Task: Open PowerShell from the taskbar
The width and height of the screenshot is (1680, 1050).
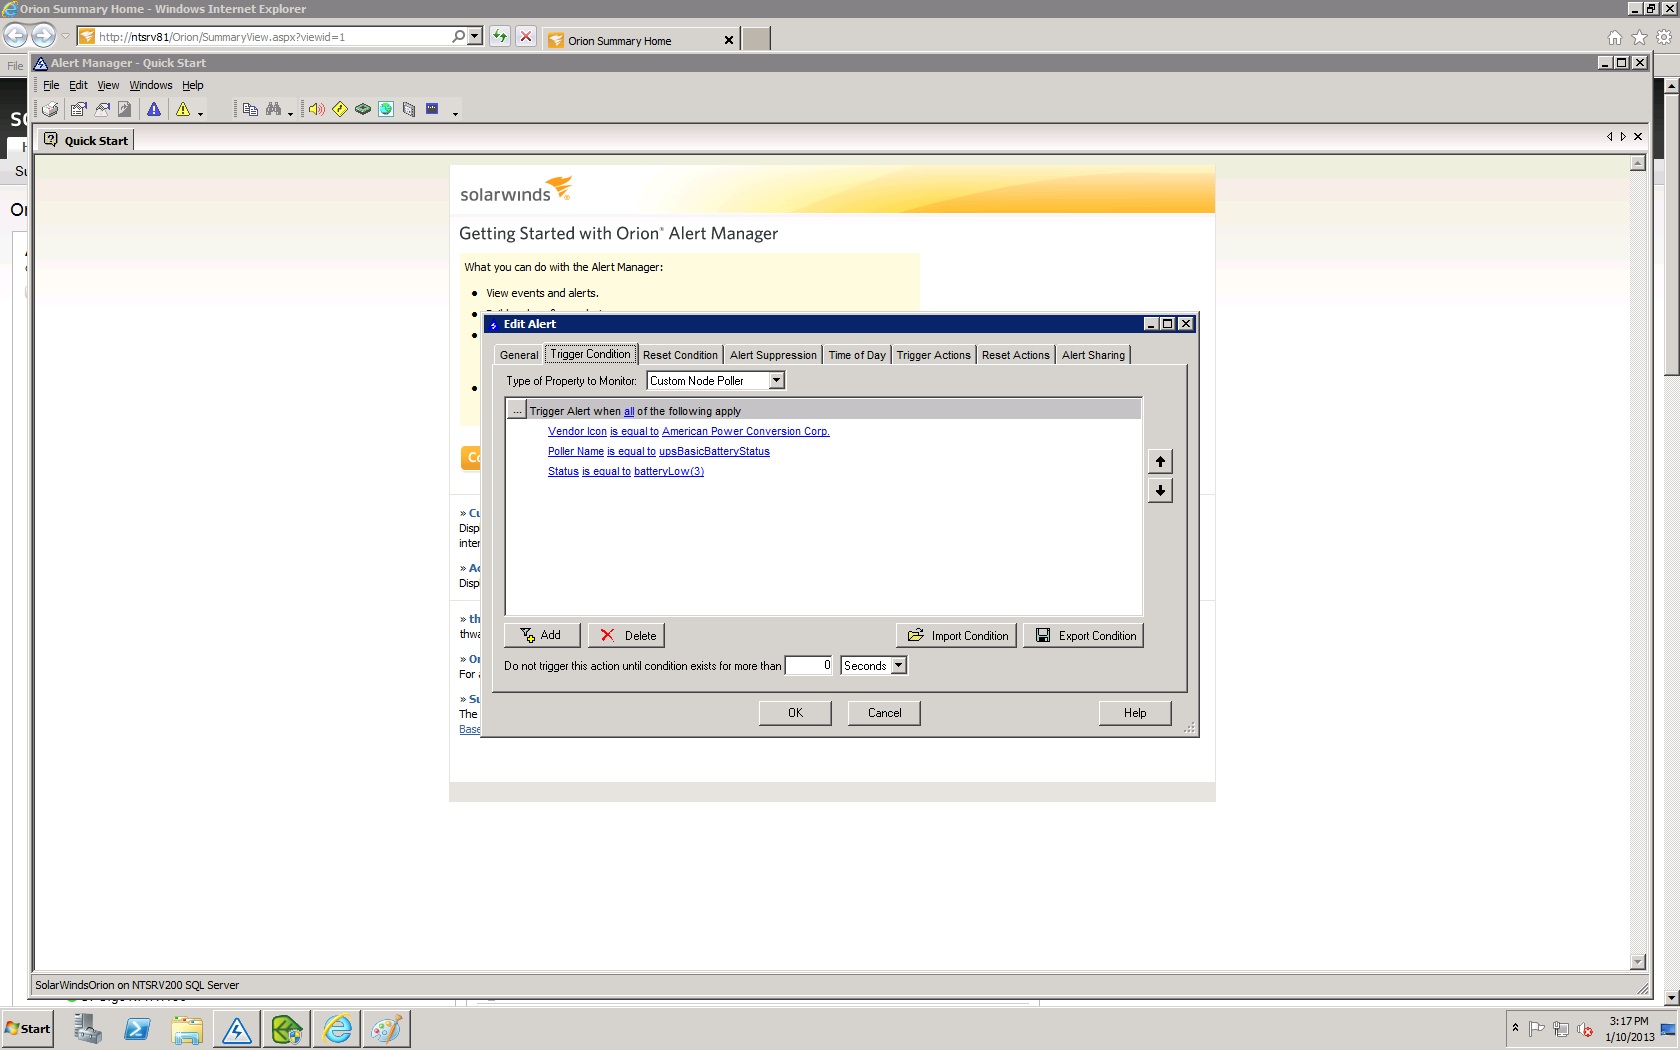Action: 137,1029
